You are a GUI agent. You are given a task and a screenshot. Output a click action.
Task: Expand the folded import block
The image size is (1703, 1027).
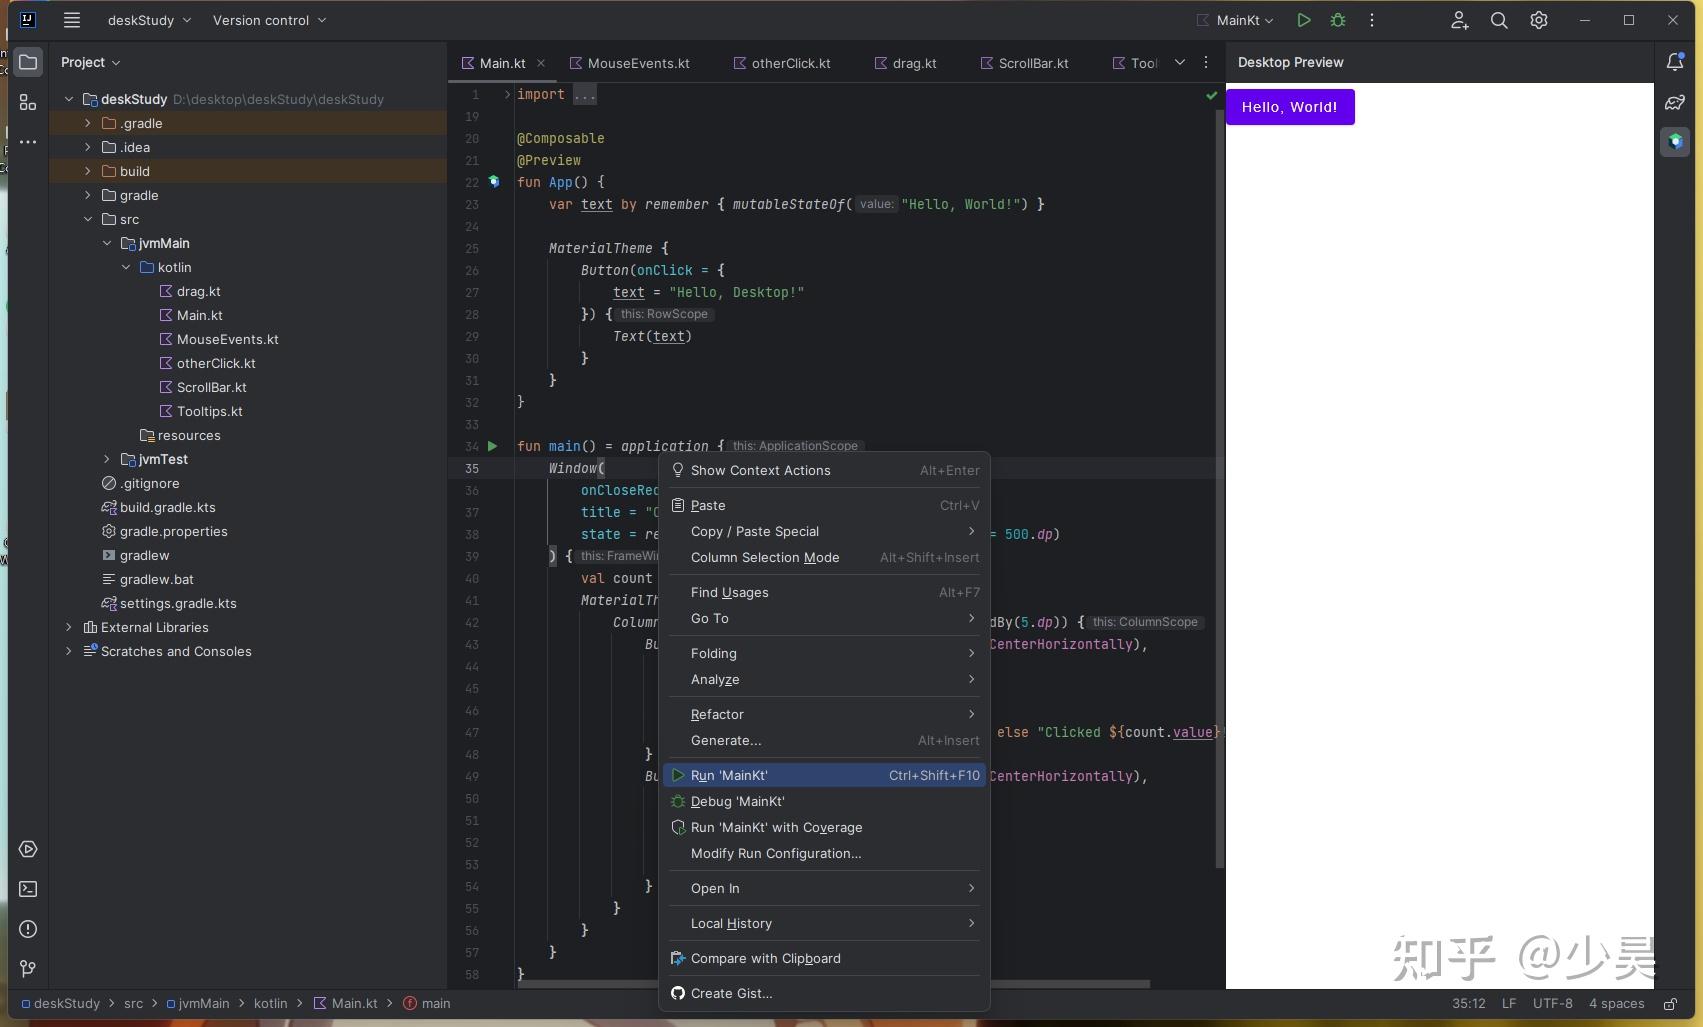585,94
